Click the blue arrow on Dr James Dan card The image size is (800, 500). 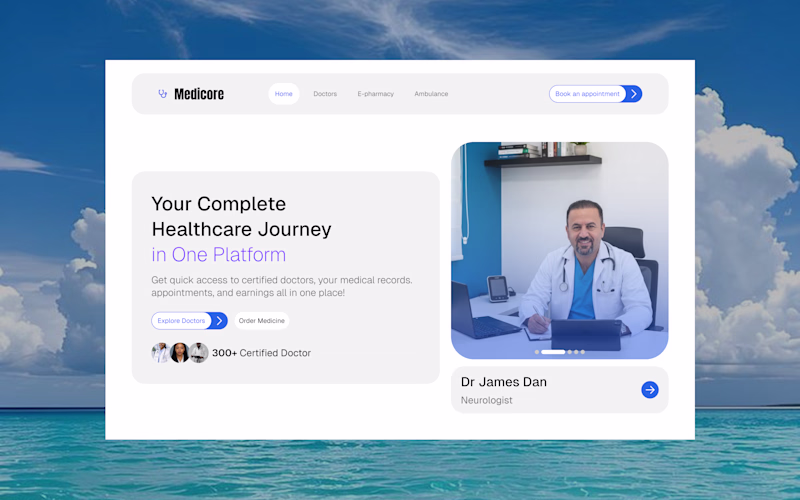[x=649, y=390]
